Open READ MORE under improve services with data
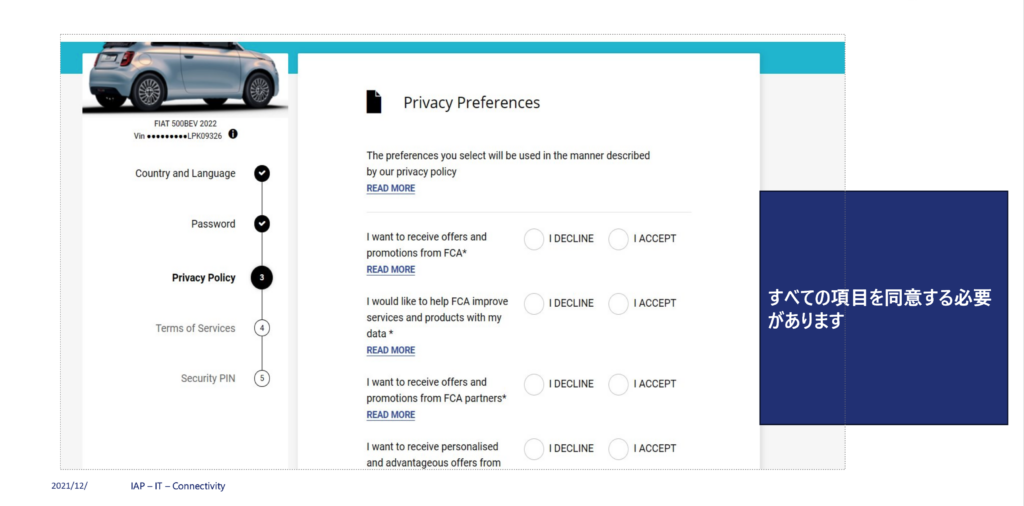The width and height of the screenshot is (1024, 506). point(391,350)
